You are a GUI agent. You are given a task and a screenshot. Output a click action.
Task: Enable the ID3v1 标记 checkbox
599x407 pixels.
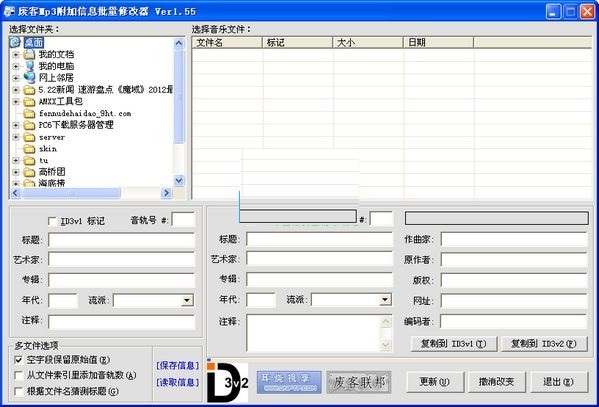pos(52,221)
